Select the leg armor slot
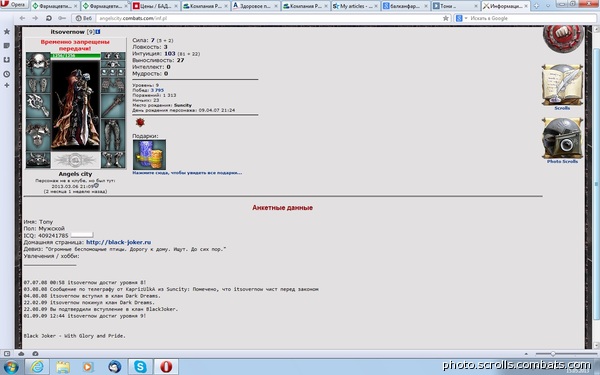This screenshot has height=375, width=600. [113, 135]
